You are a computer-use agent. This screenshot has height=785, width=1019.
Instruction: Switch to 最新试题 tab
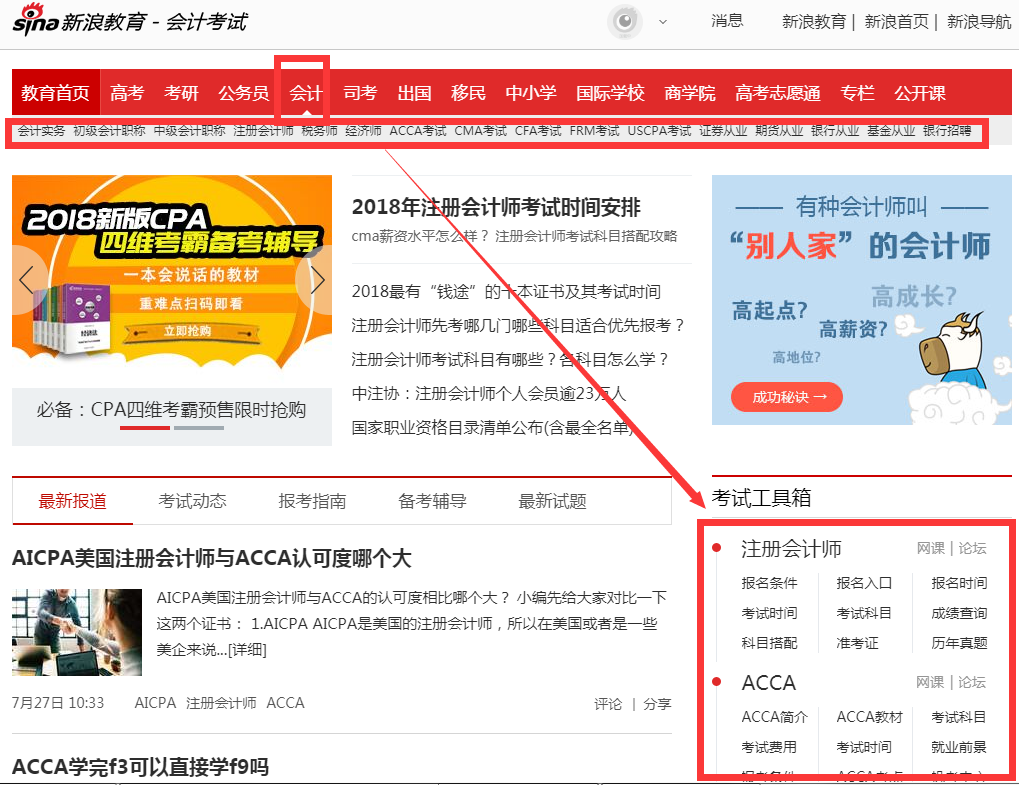click(x=552, y=501)
